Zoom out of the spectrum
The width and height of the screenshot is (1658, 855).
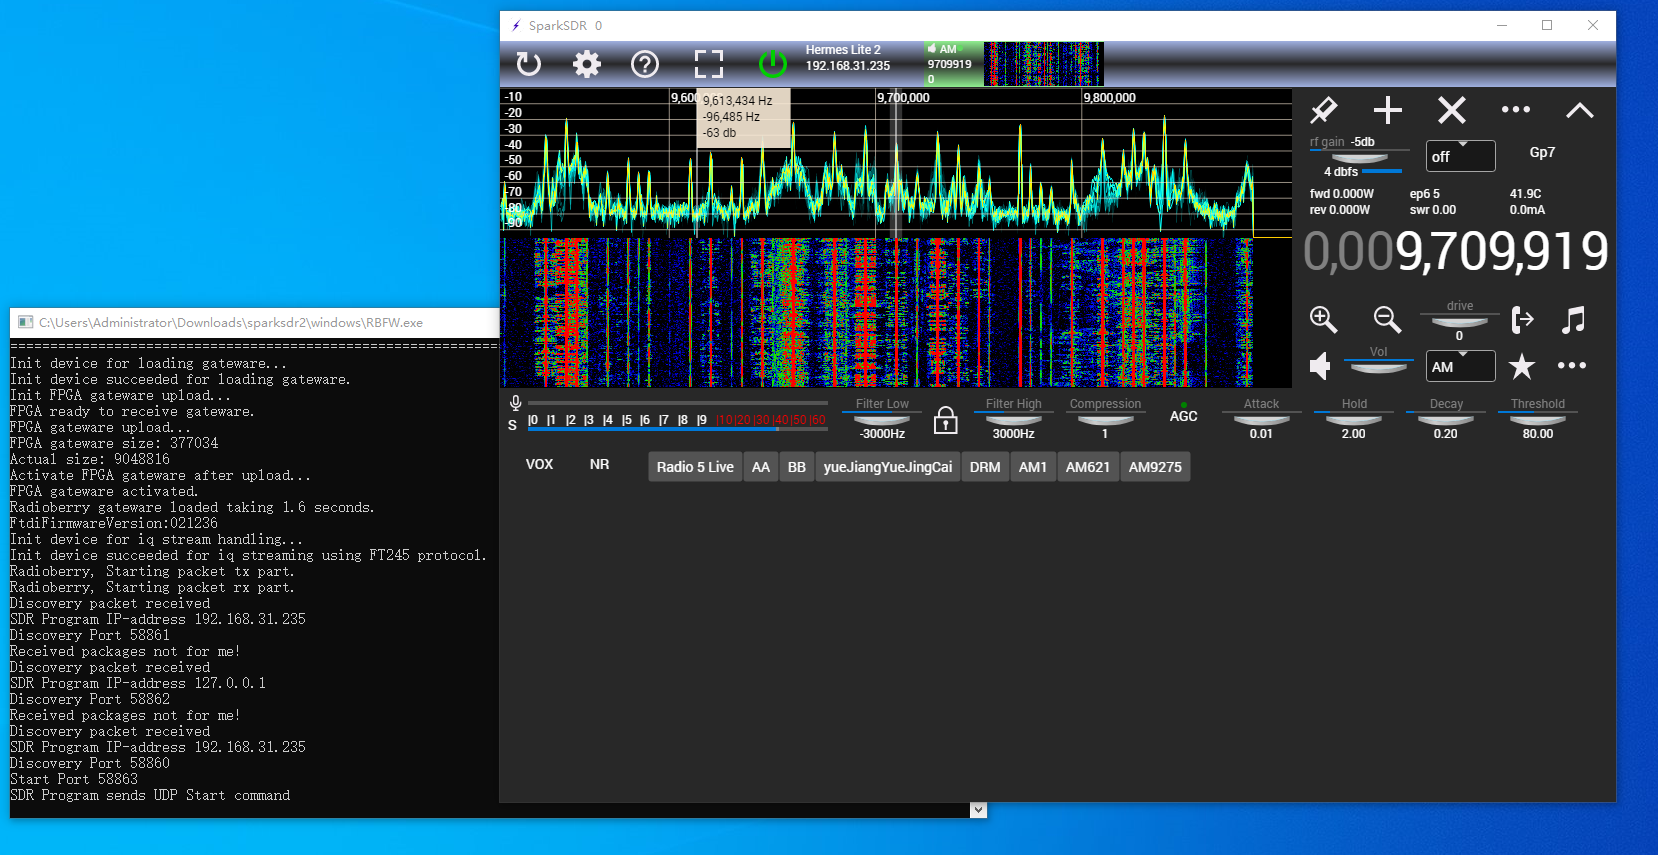pos(1386,319)
